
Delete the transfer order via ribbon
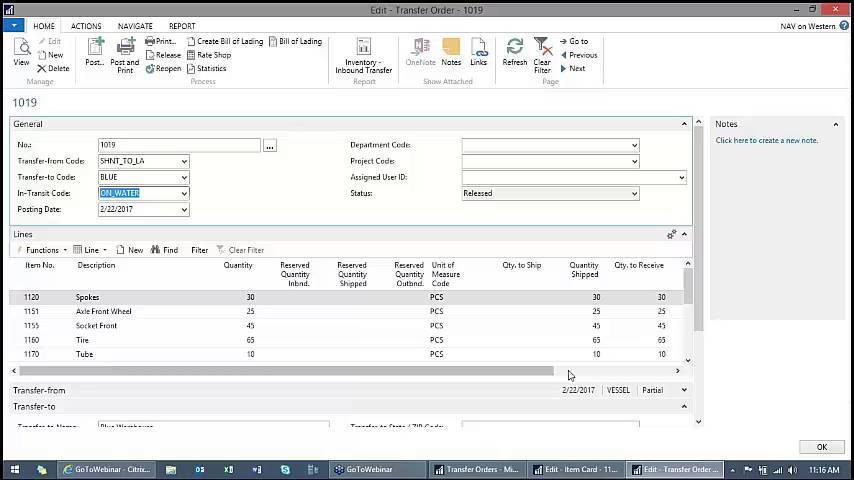(53, 69)
